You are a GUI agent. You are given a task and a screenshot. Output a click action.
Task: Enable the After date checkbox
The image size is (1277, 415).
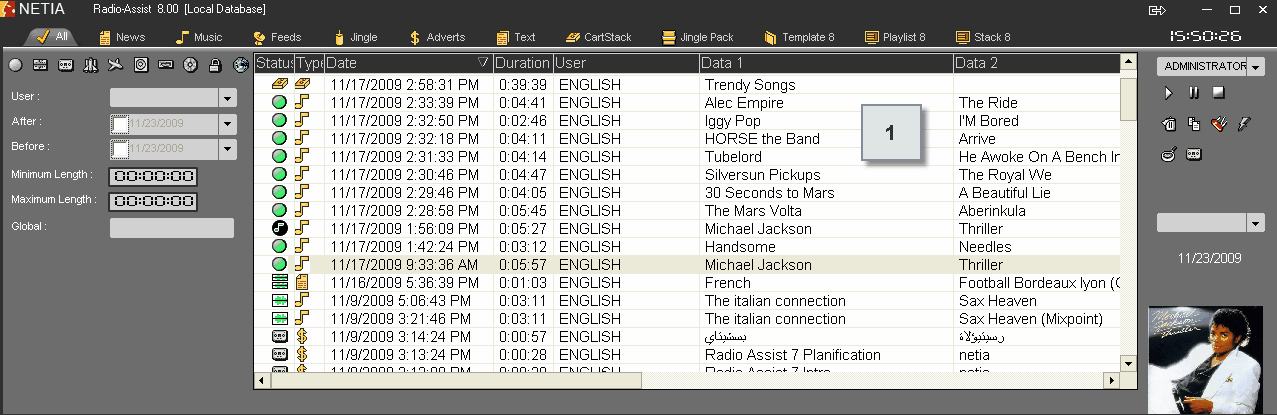pyautogui.click(x=120, y=124)
